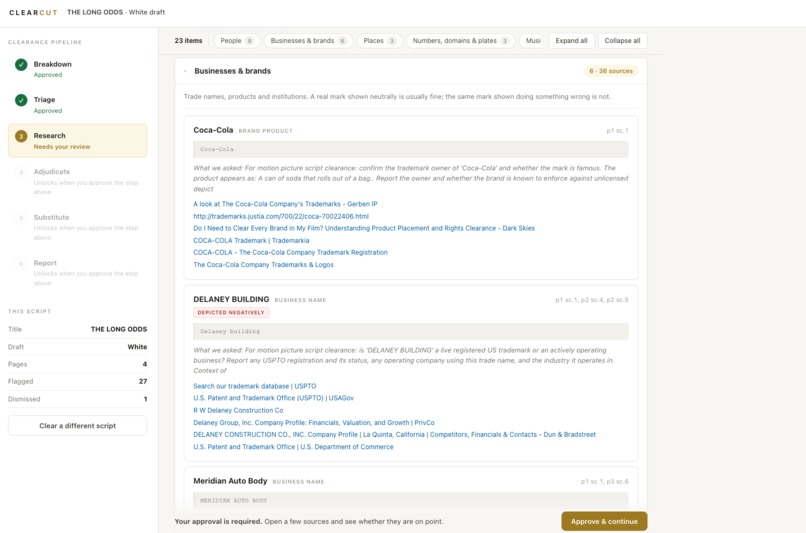Click the Dismissed count 1
The image size is (806, 533).
point(145,399)
